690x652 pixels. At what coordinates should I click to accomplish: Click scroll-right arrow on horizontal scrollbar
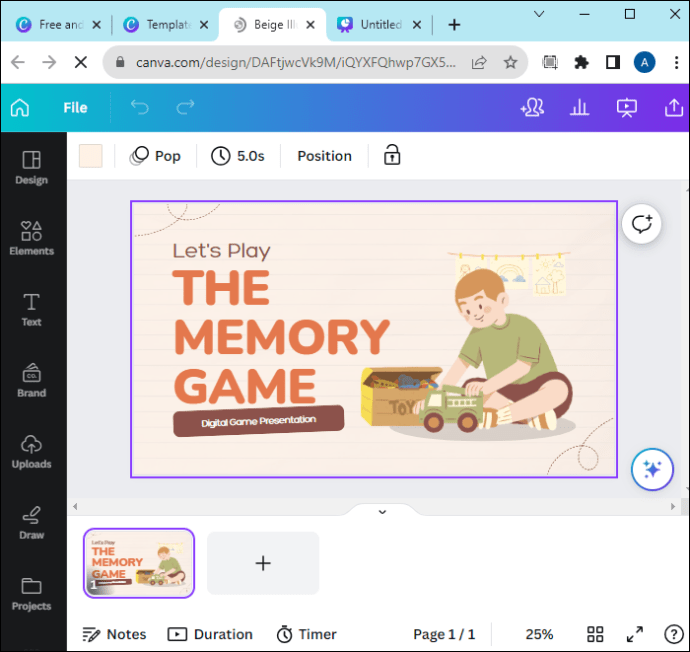pyautogui.click(x=673, y=506)
